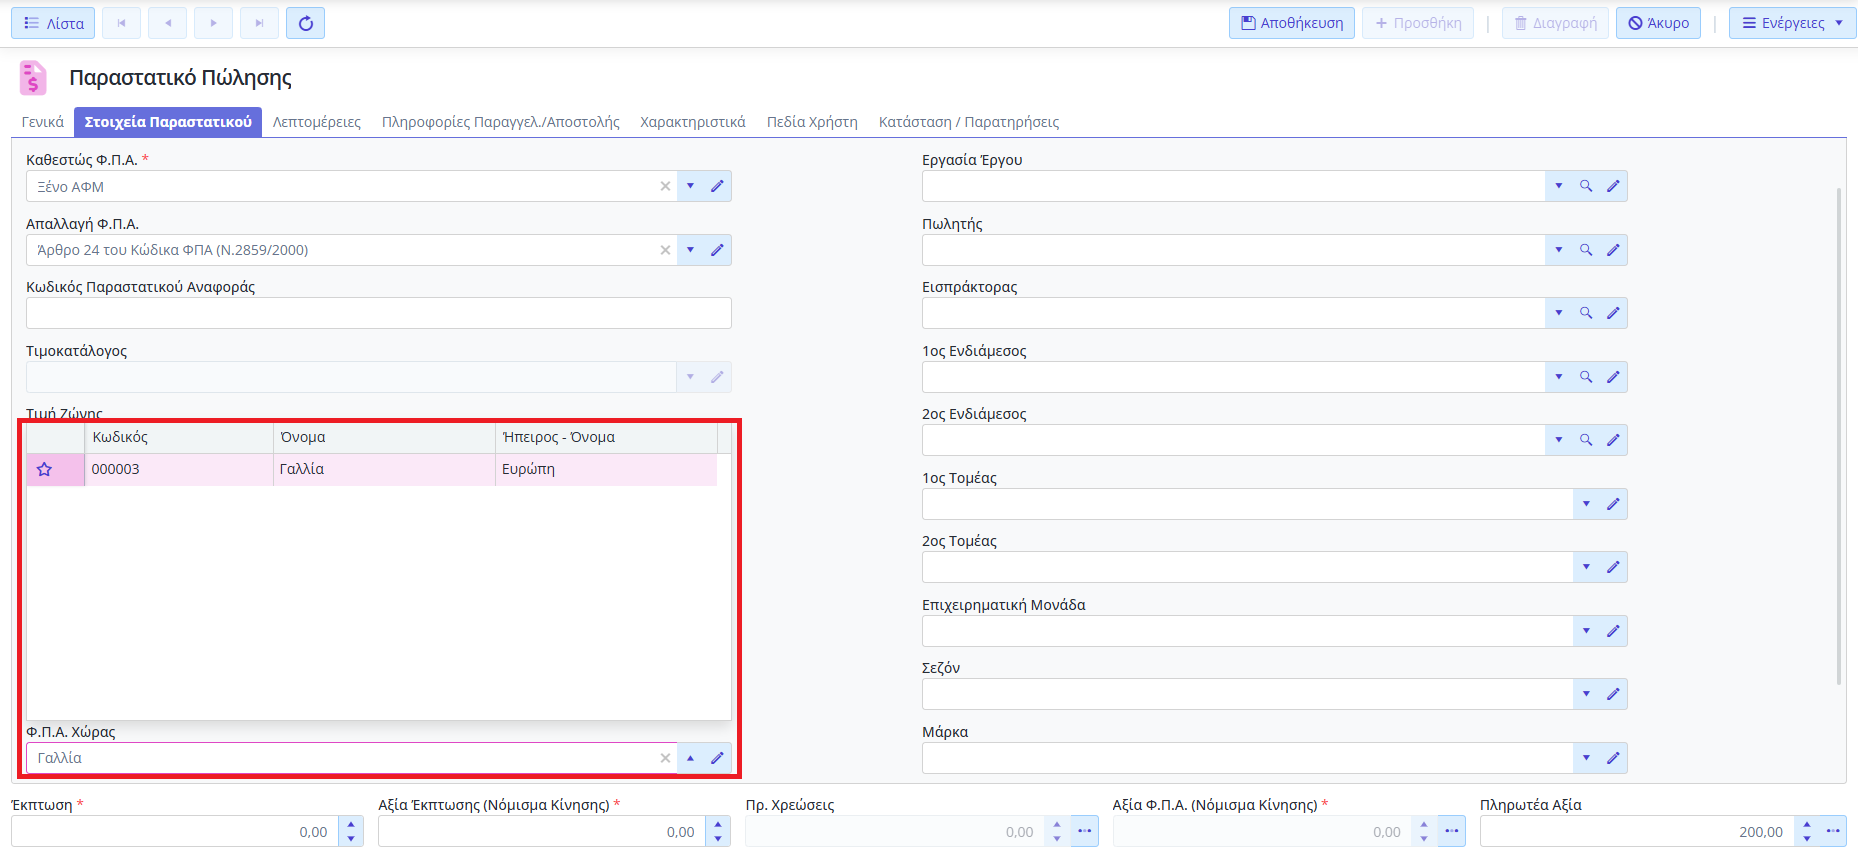Click the edit pencil for Καθεστώς Φ.Π.Α.
This screenshot has width=1858, height=854.
pyautogui.click(x=717, y=186)
